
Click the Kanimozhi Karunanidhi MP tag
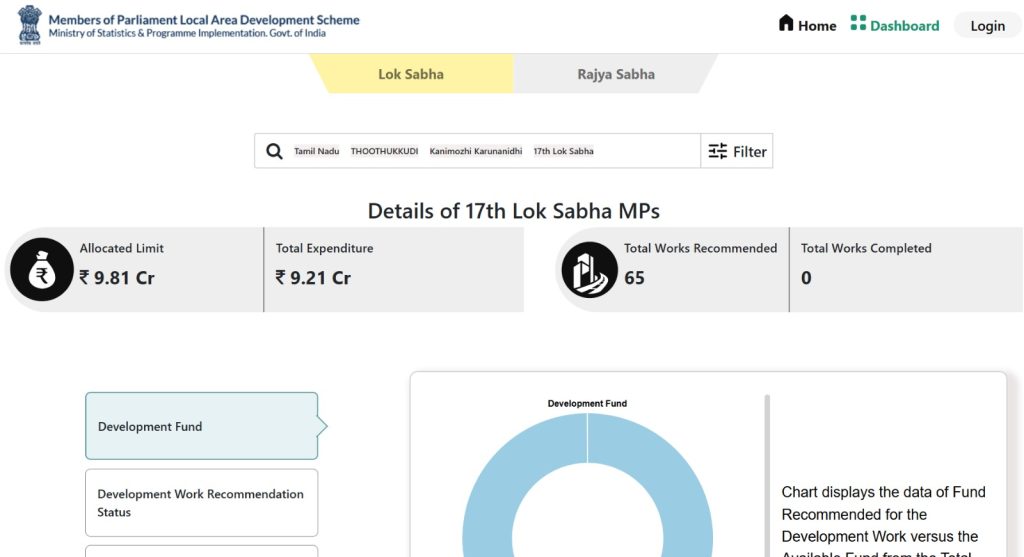click(476, 152)
